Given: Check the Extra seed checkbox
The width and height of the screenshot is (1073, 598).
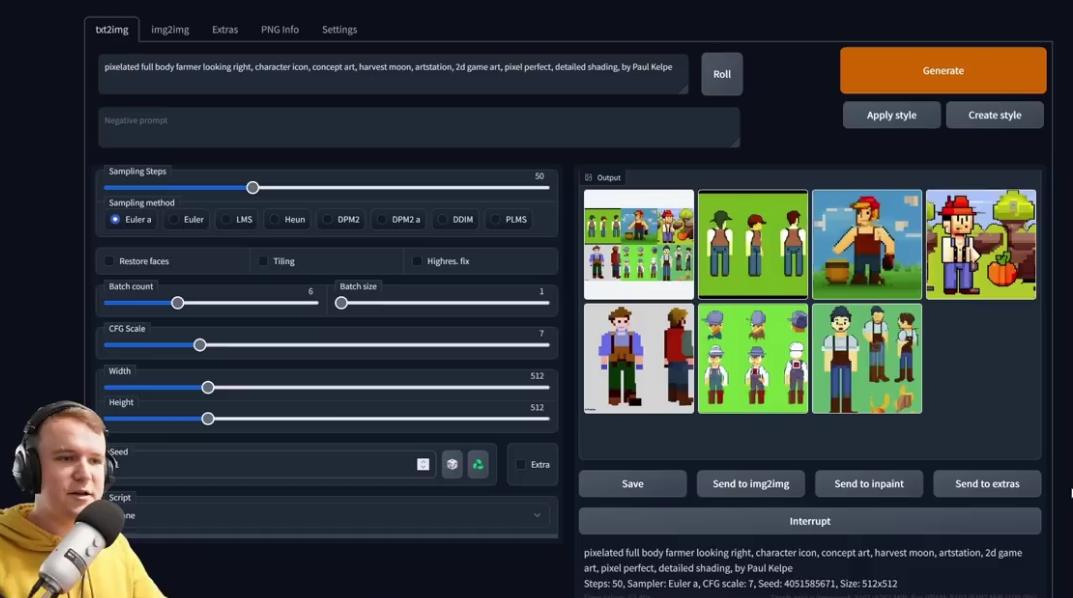Looking at the screenshot, I should [x=521, y=464].
